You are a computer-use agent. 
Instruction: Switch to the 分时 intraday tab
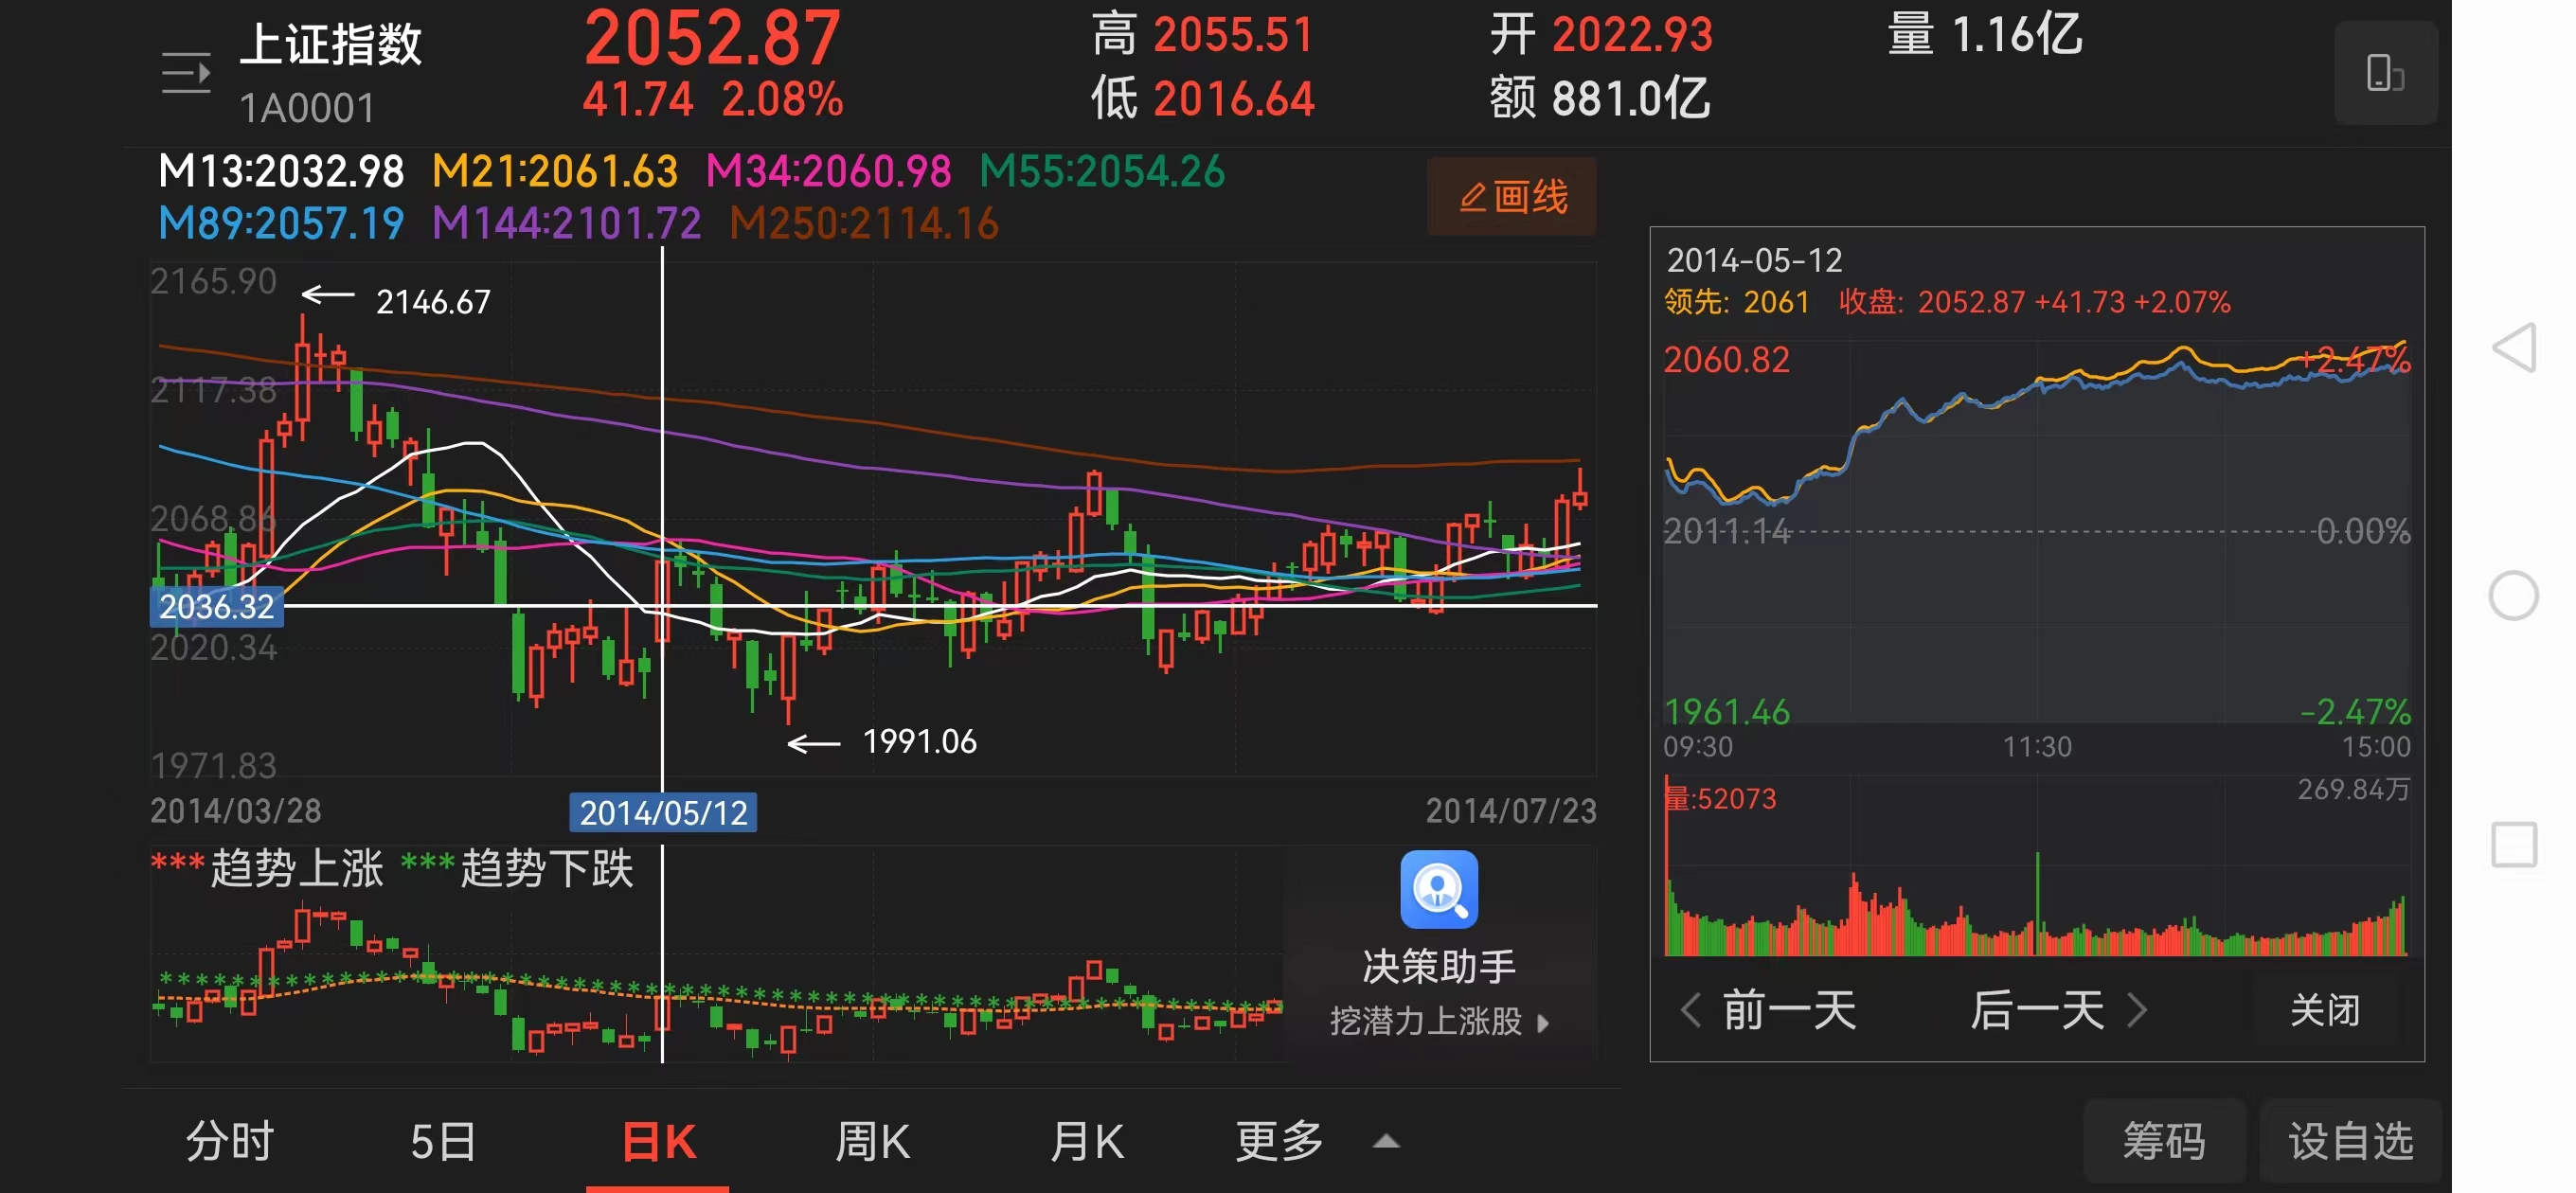[x=228, y=1139]
